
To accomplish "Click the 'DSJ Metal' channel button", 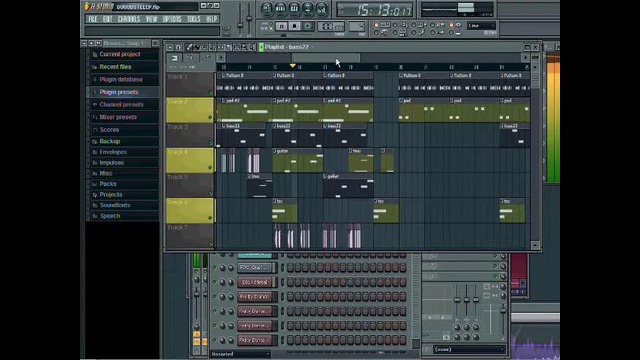I will click(256, 282).
